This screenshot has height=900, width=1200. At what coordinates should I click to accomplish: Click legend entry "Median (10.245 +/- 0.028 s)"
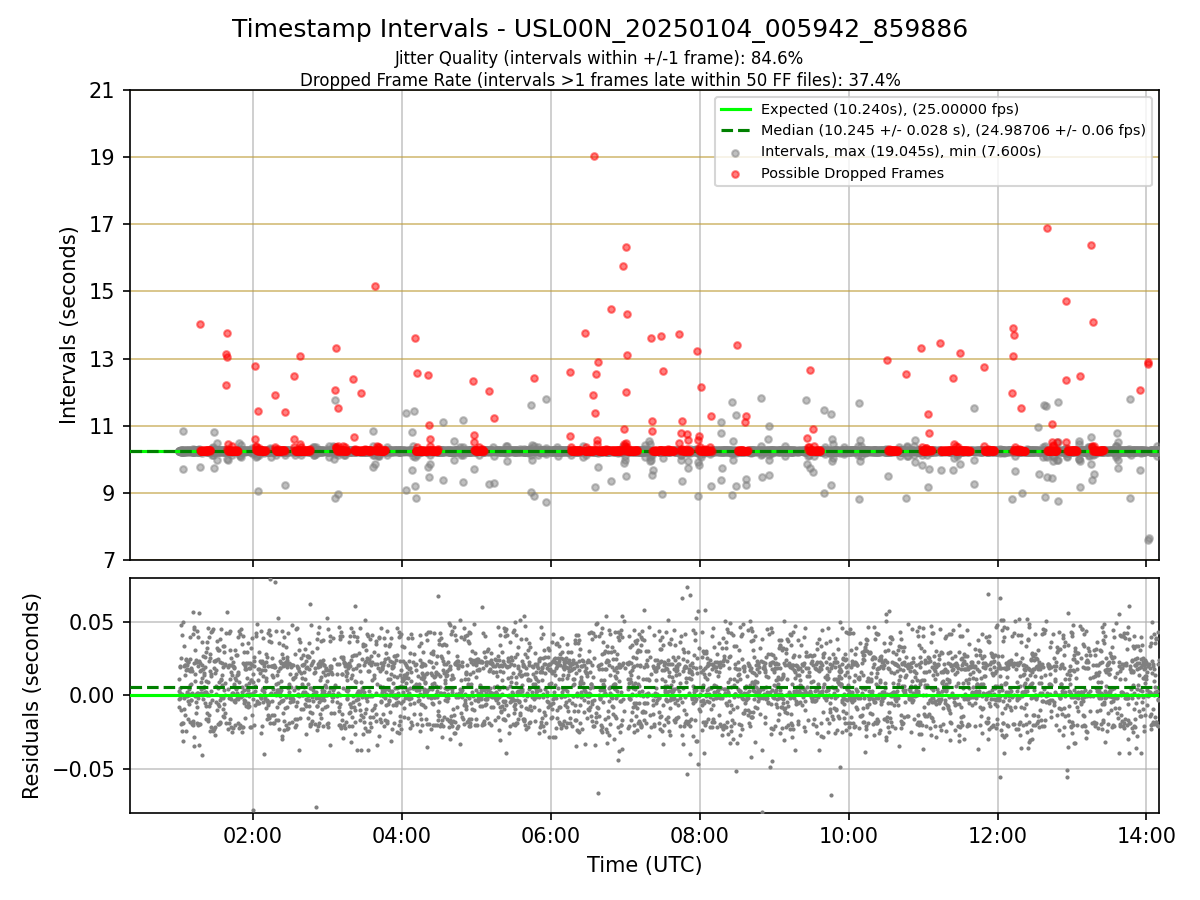click(953, 130)
